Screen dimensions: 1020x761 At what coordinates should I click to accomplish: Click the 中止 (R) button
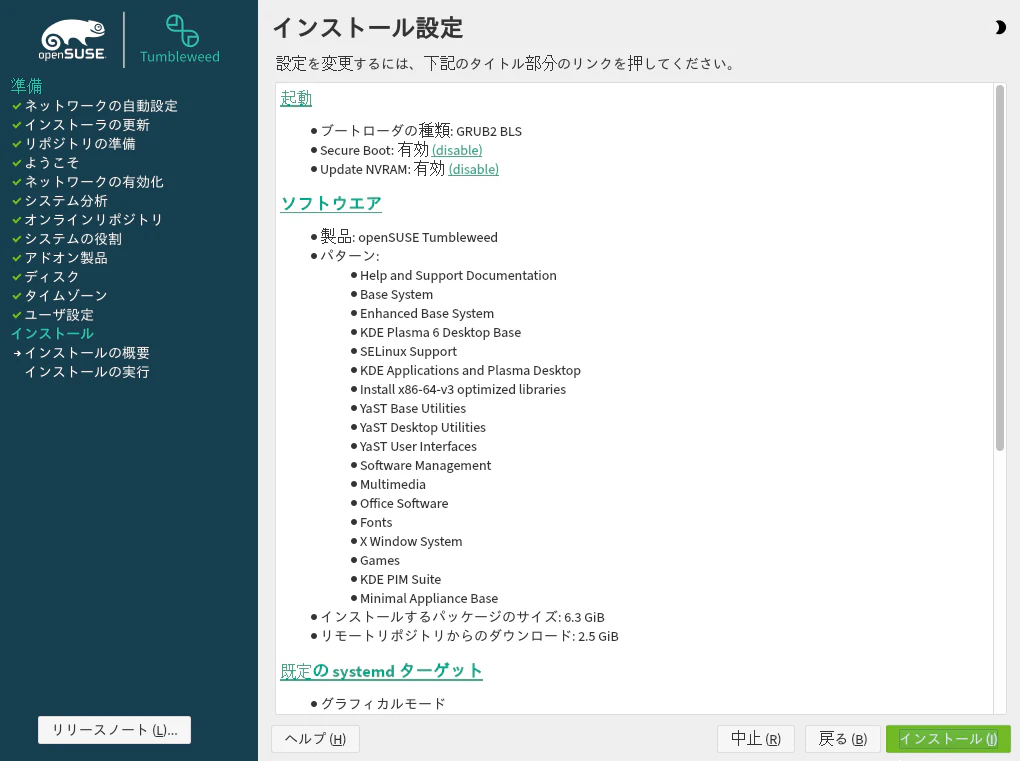(756, 739)
